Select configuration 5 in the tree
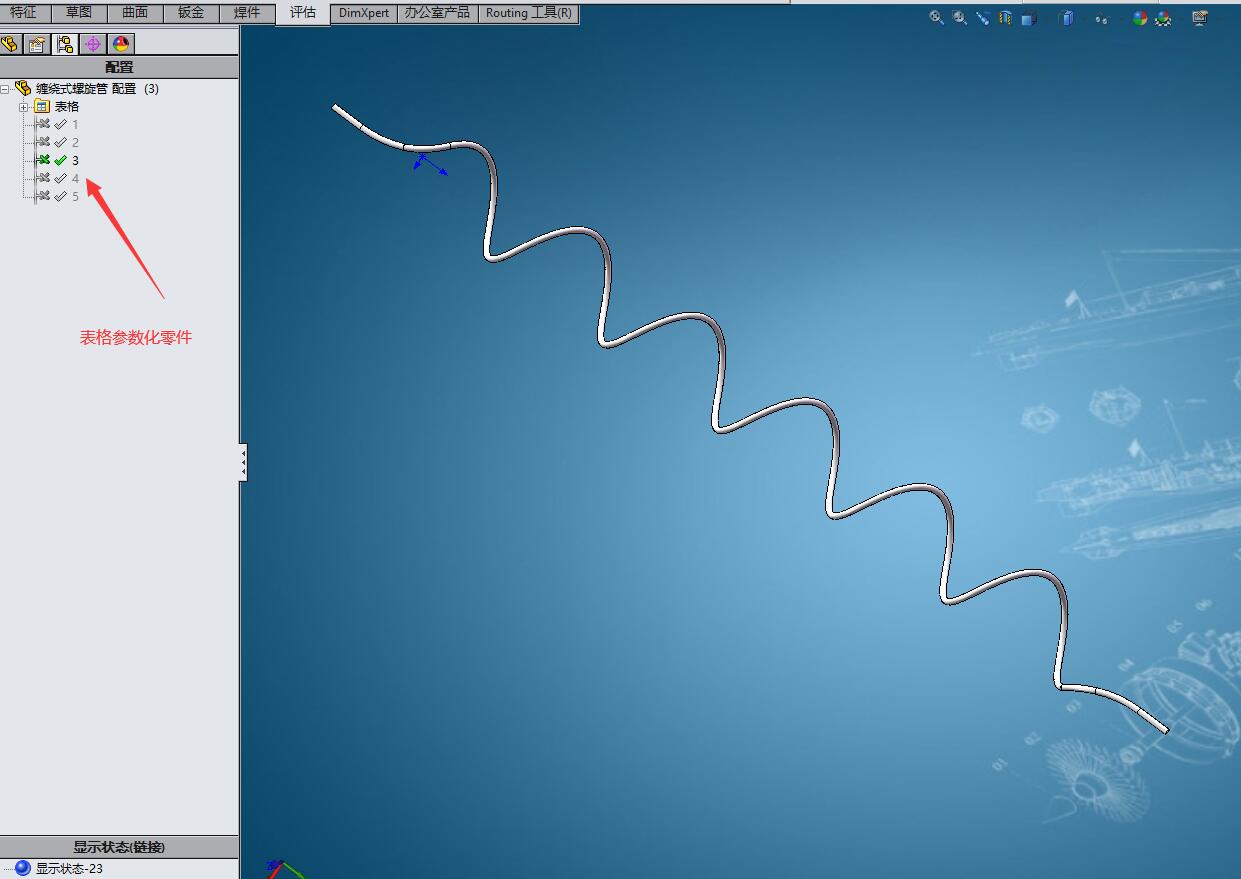1241x879 pixels. (75, 196)
